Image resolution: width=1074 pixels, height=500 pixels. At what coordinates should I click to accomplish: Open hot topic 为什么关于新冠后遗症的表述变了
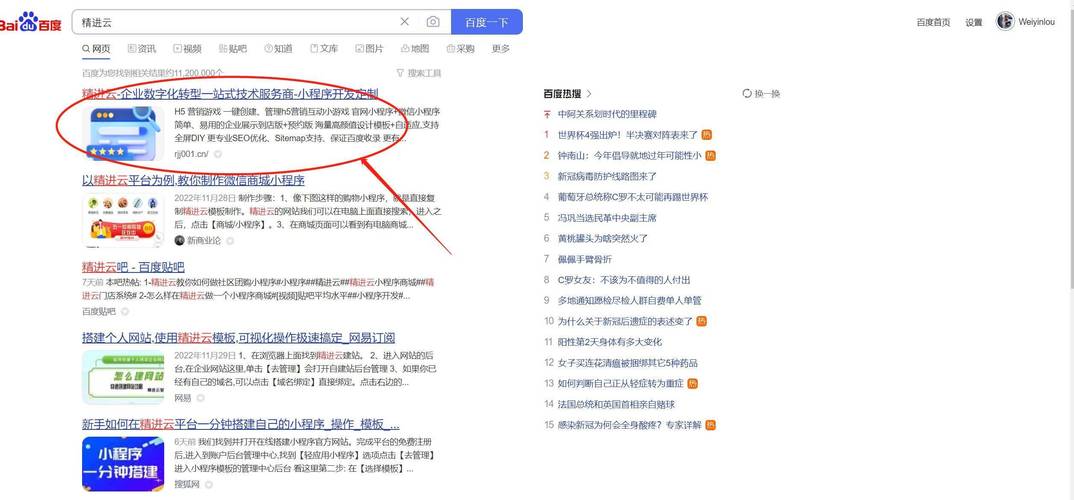625,321
